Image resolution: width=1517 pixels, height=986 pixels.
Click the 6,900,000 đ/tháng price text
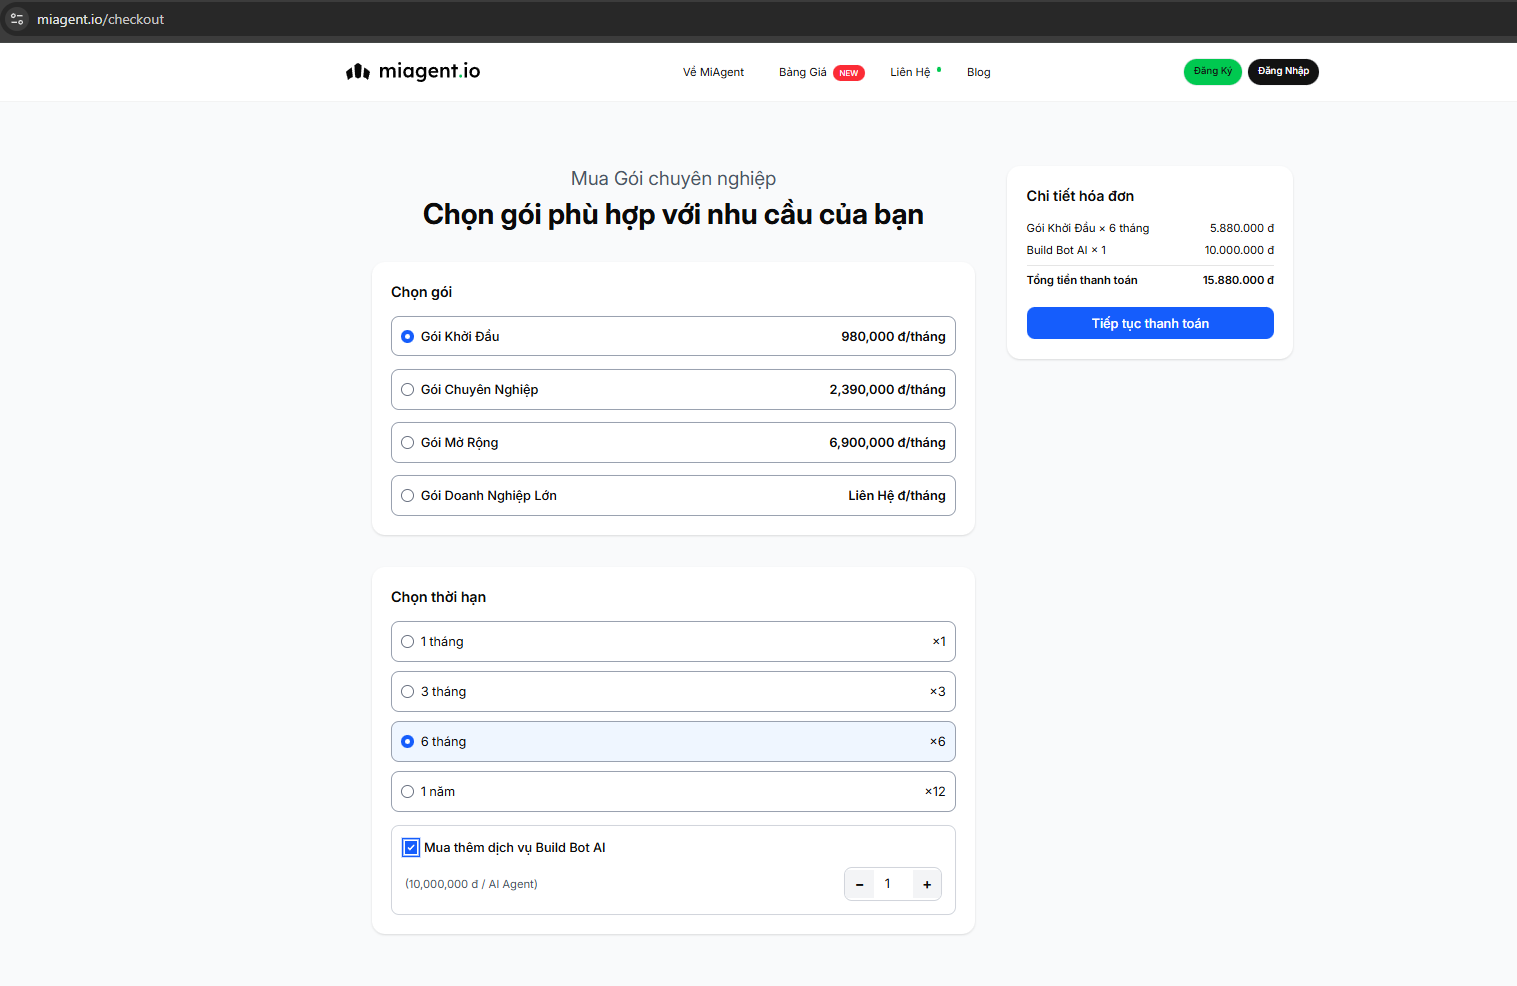pyautogui.click(x=887, y=442)
